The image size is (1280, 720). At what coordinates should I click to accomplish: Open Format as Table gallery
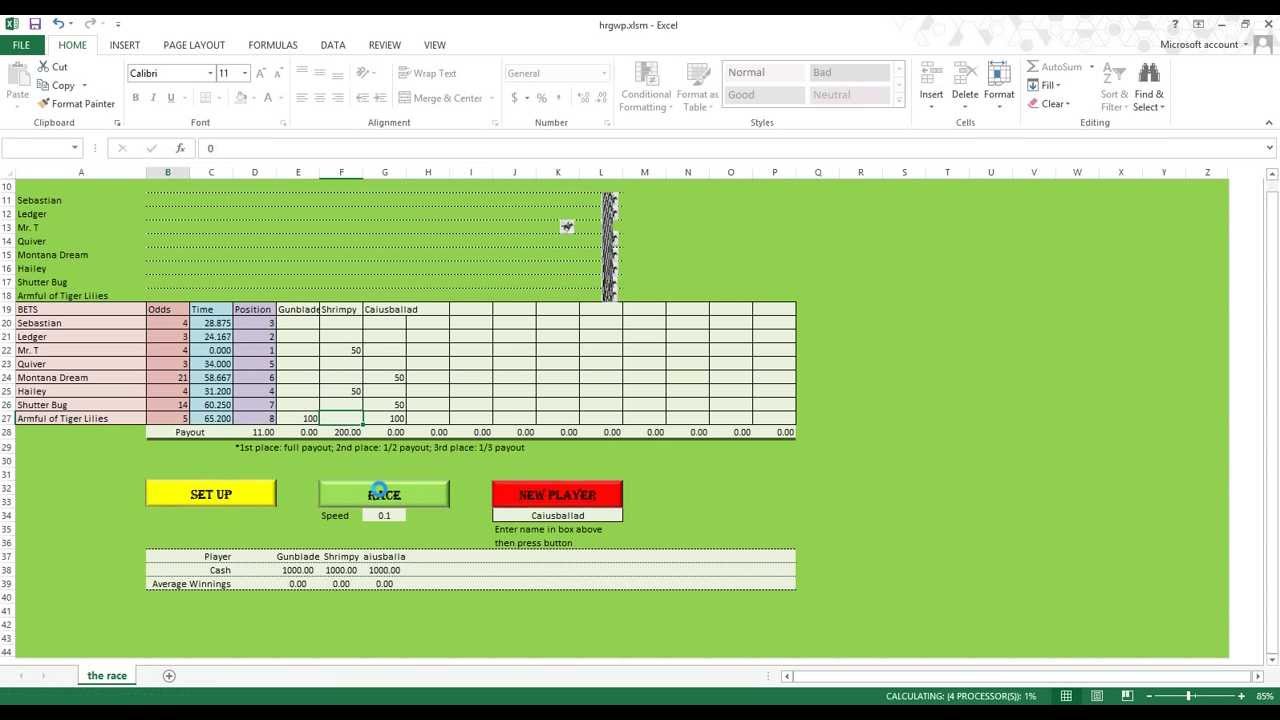tap(697, 88)
